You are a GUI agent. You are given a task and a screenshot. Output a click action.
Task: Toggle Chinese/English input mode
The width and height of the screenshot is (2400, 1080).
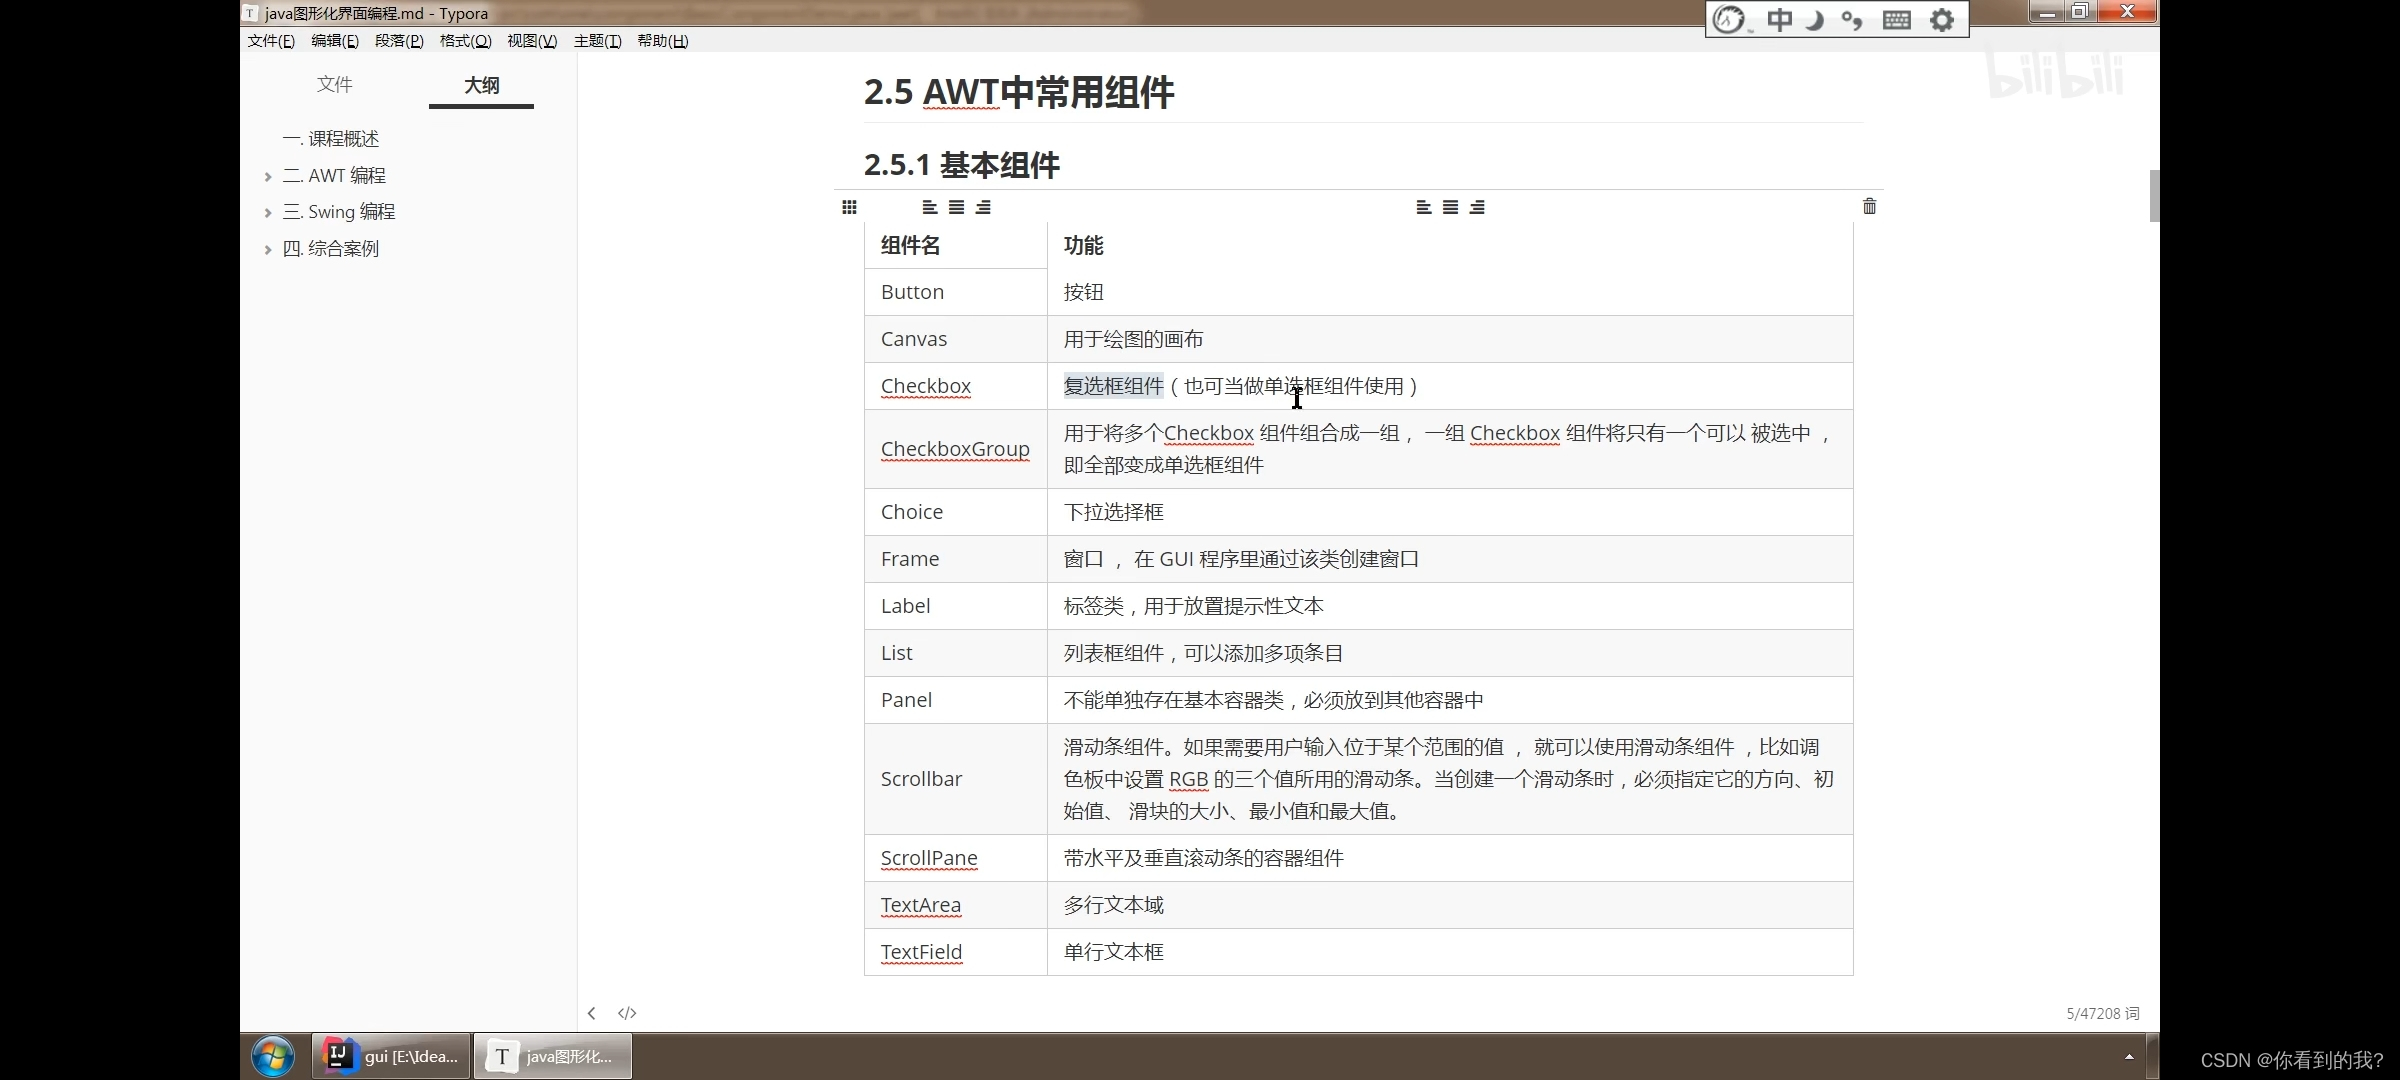(1779, 19)
